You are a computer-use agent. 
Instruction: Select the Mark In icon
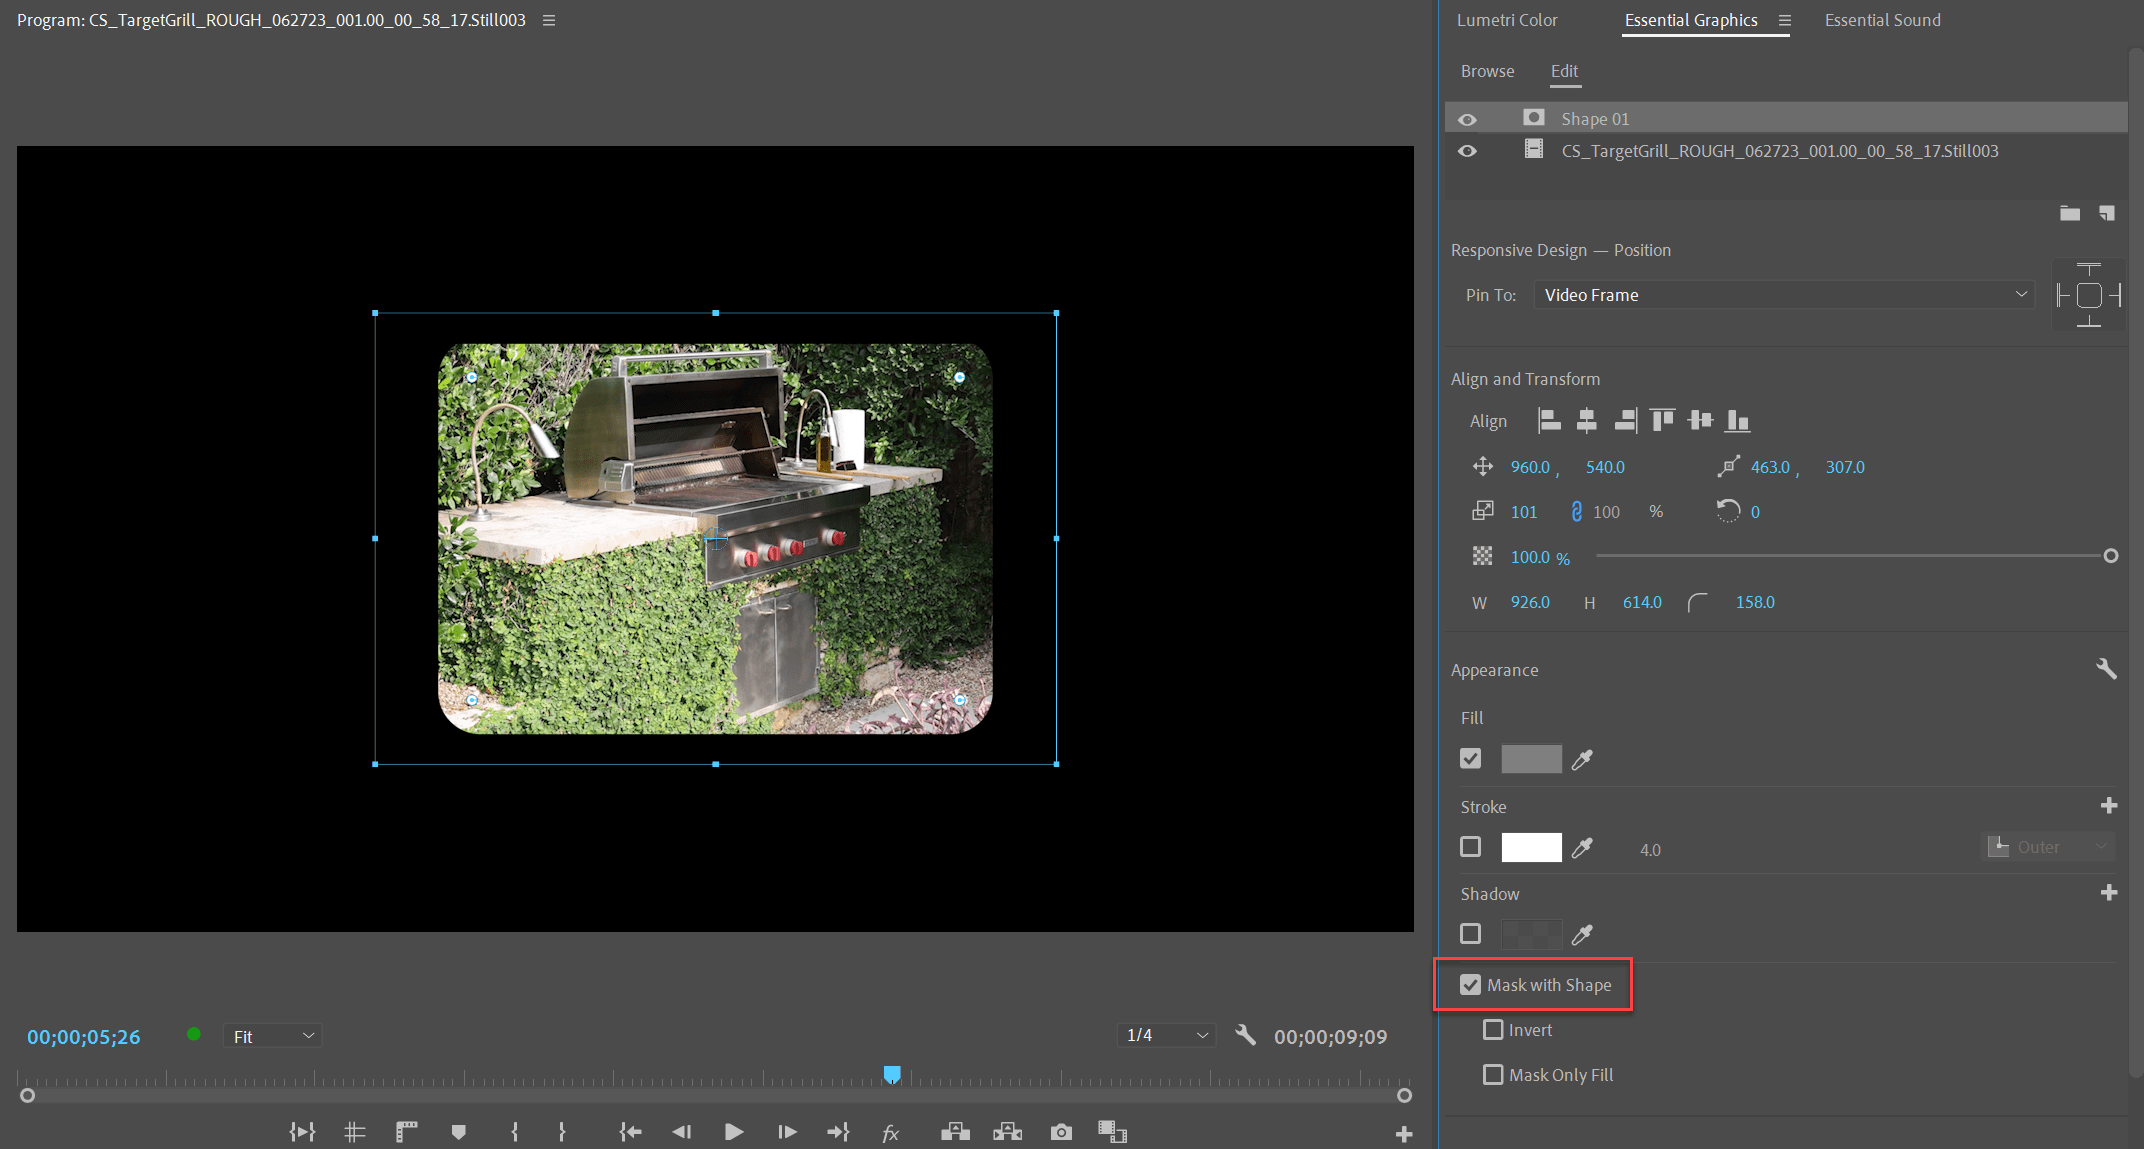point(514,1131)
